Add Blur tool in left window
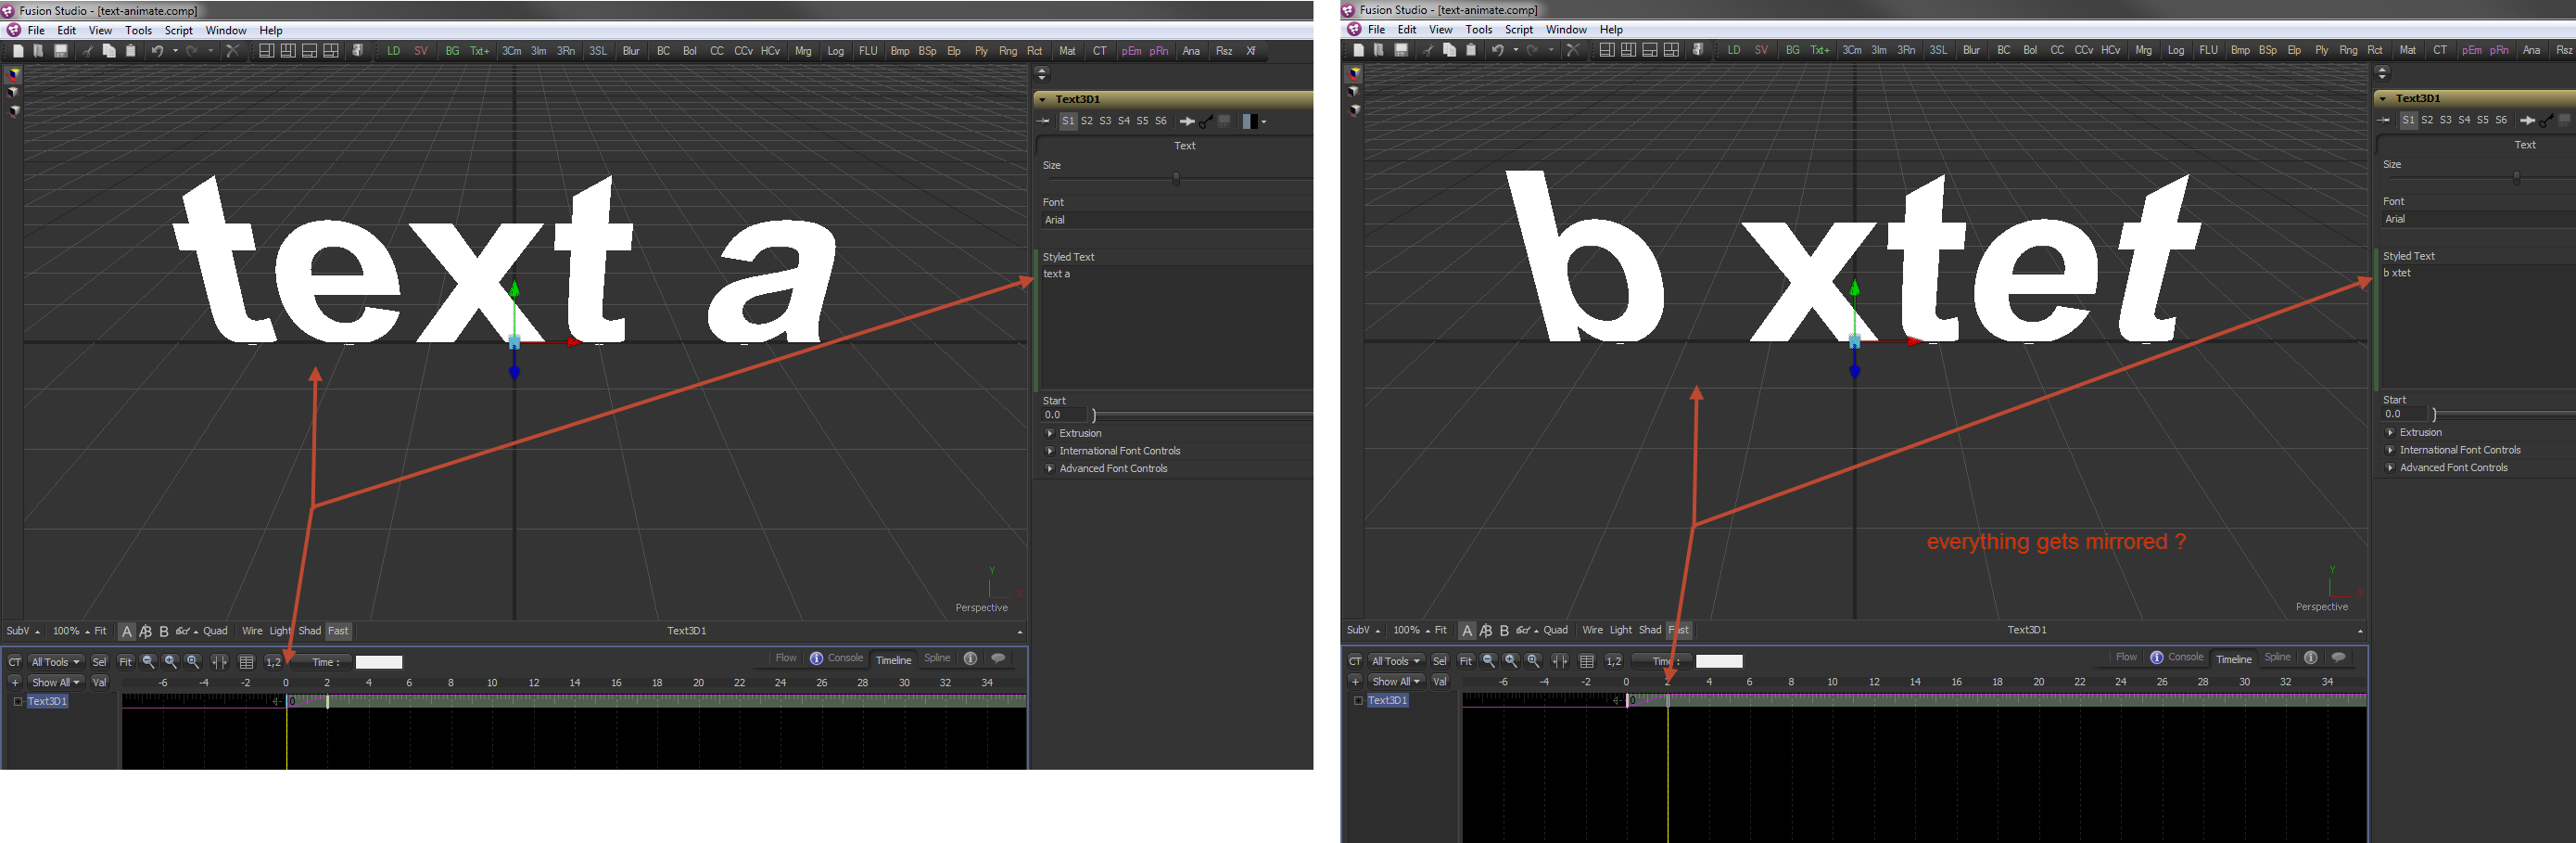 631,51
